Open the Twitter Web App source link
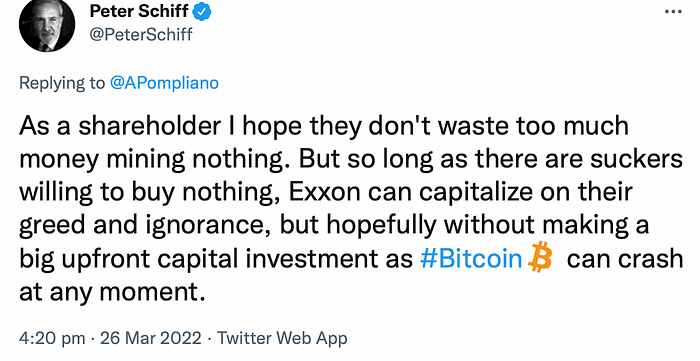This screenshot has width=700, height=361. coord(282,339)
